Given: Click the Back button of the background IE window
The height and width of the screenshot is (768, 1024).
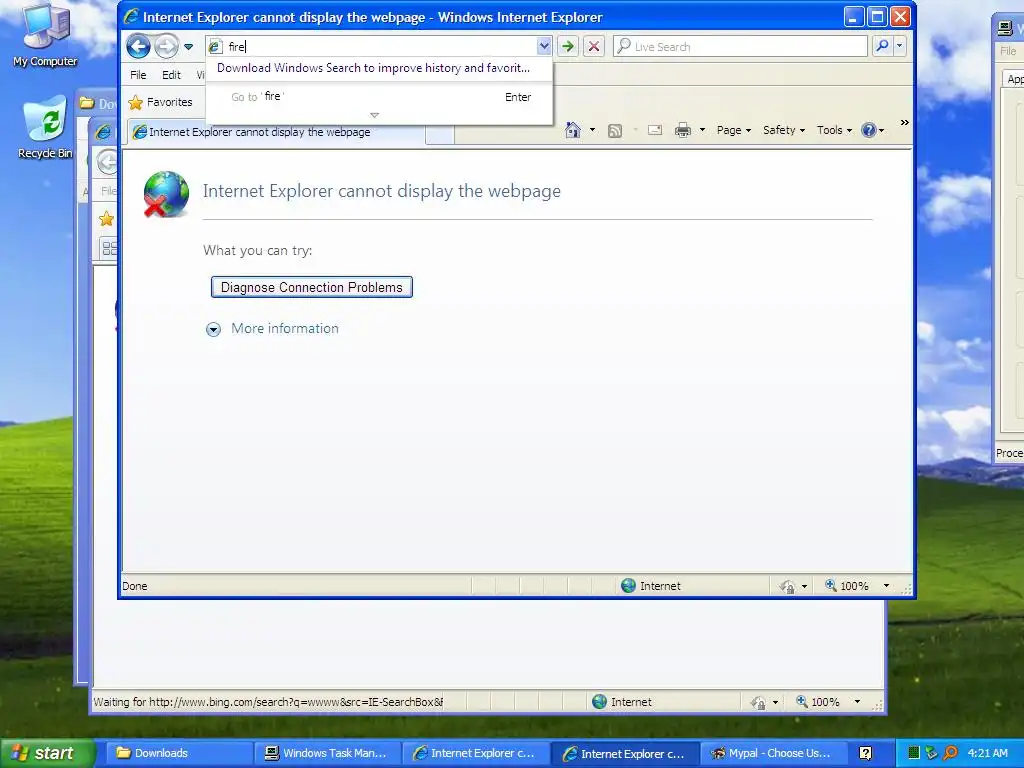Looking at the screenshot, I should [x=106, y=162].
